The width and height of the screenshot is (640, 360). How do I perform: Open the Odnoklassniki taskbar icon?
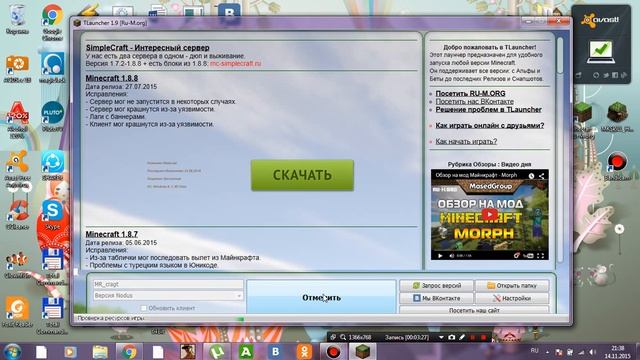[304, 351]
